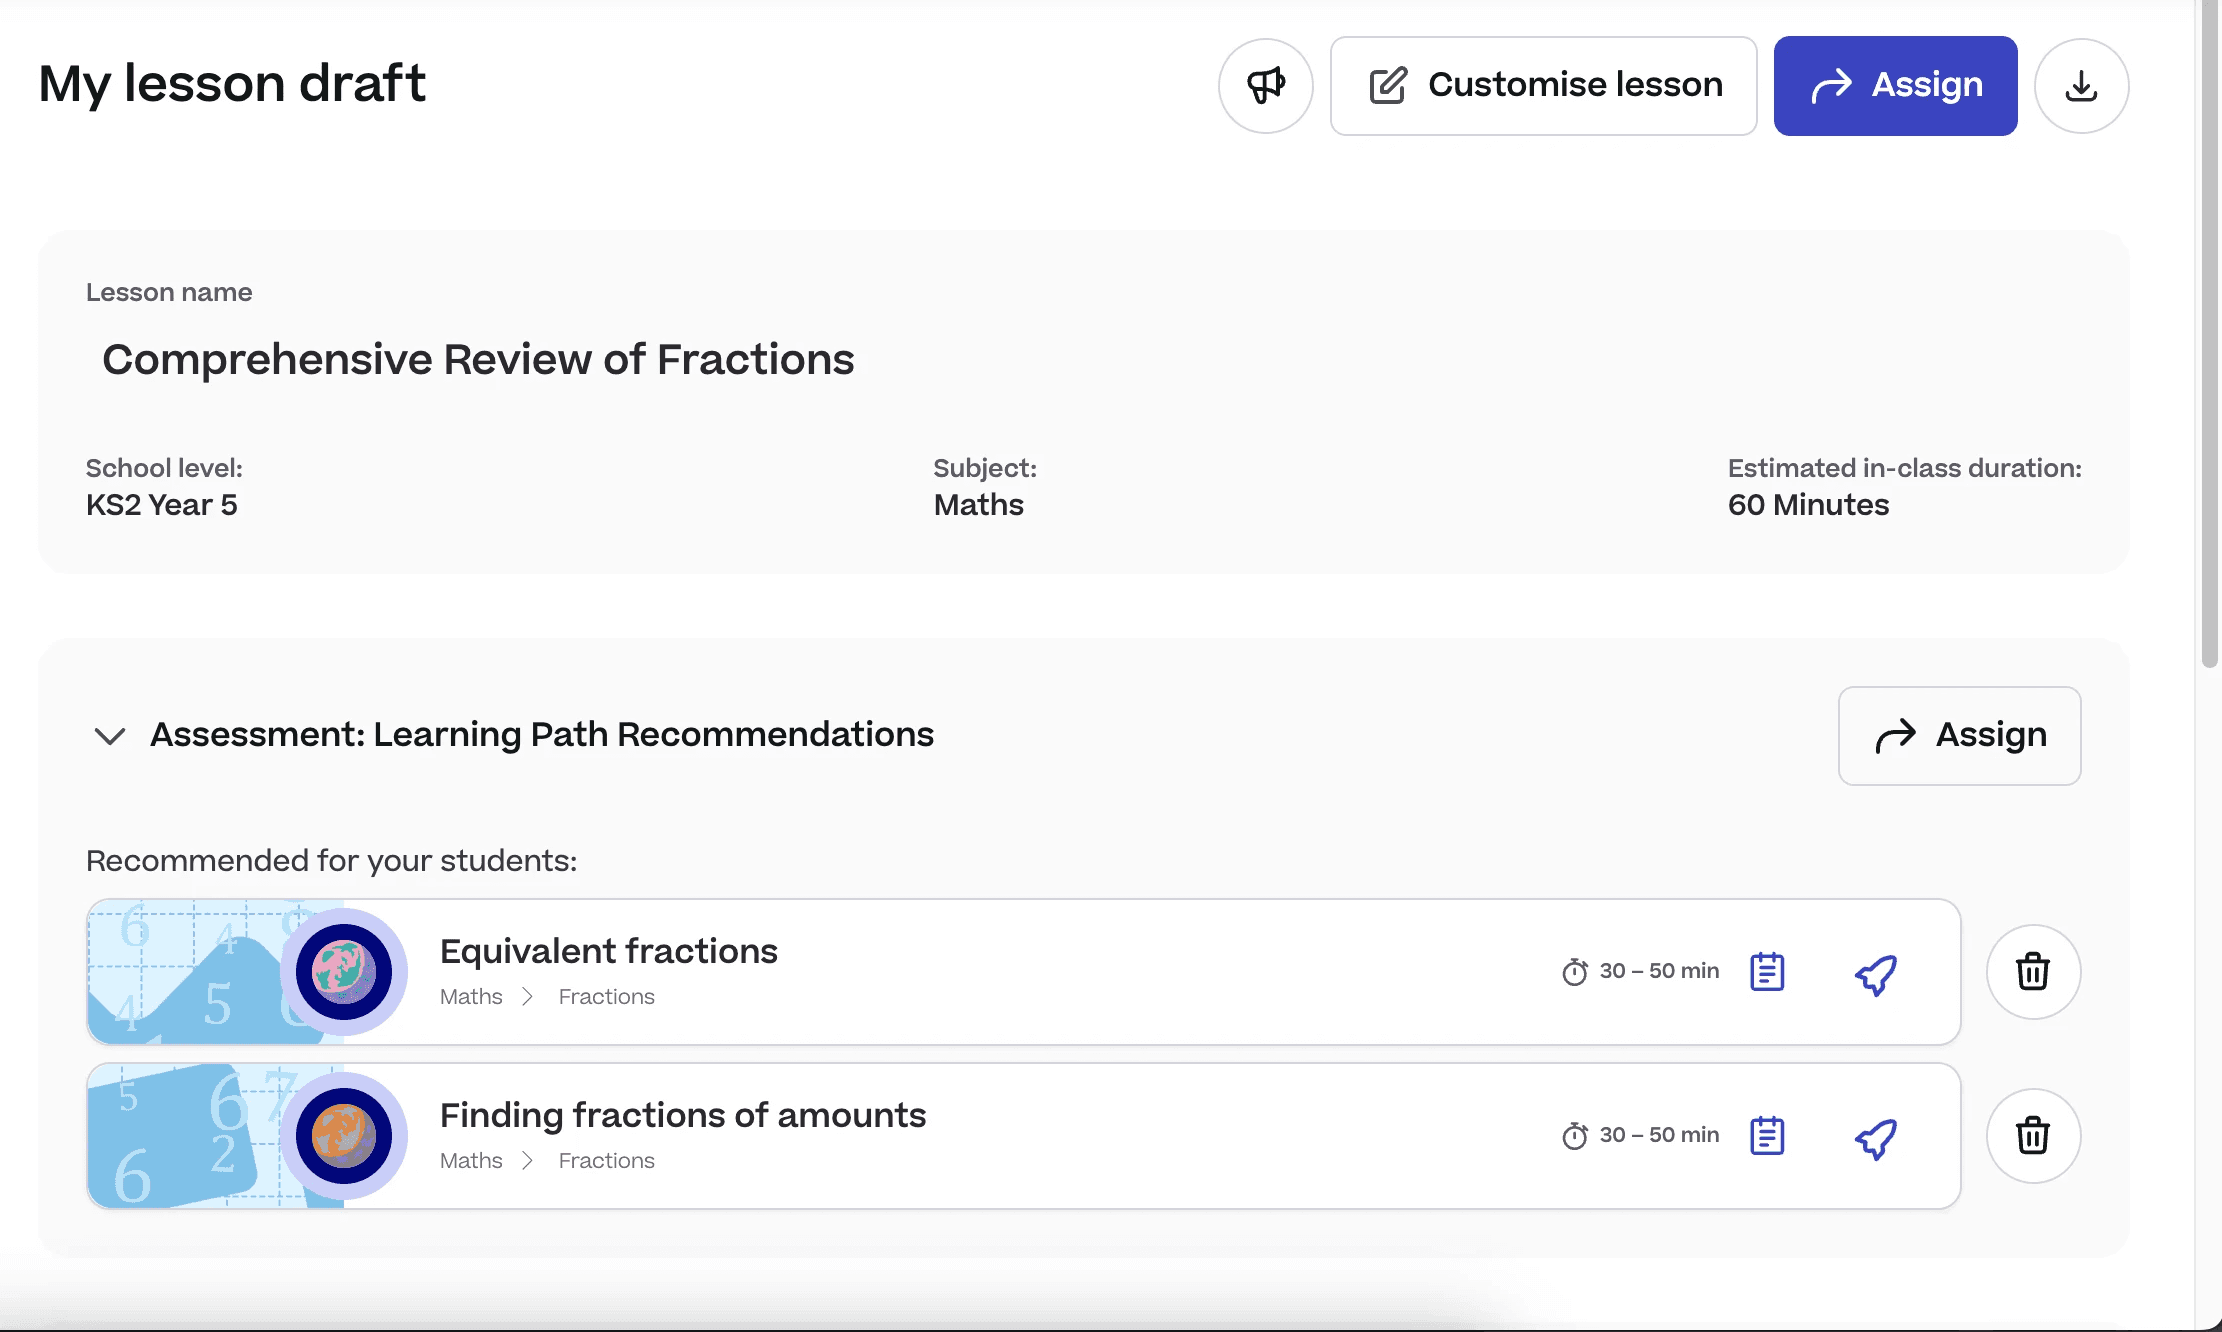Collapse the Assessment section chevron
Viewport: 2222px width, 1332px height.
(109, 736)
